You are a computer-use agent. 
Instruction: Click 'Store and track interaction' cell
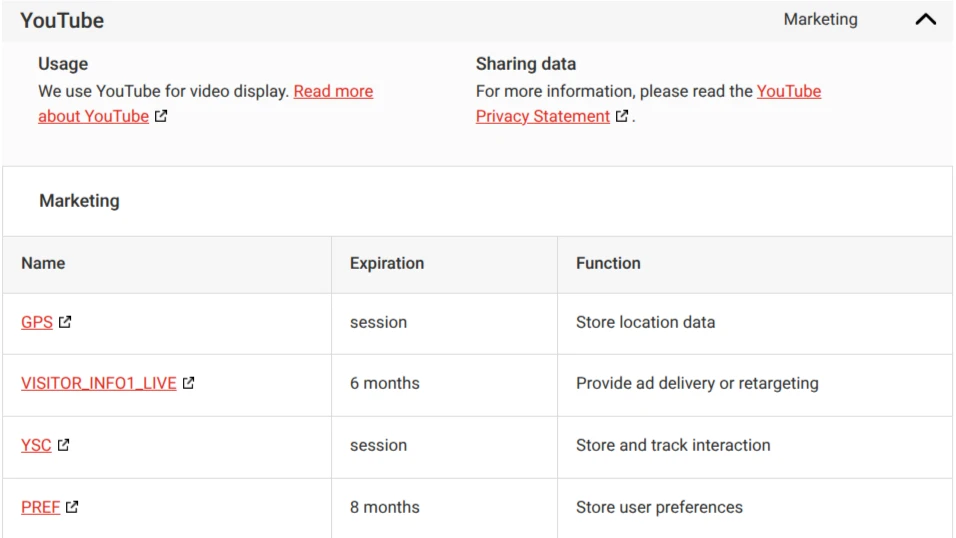672,445
